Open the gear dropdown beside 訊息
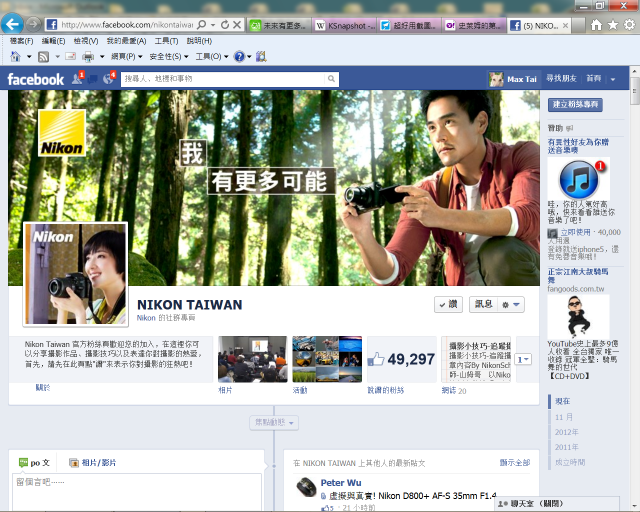 point(511,305)
